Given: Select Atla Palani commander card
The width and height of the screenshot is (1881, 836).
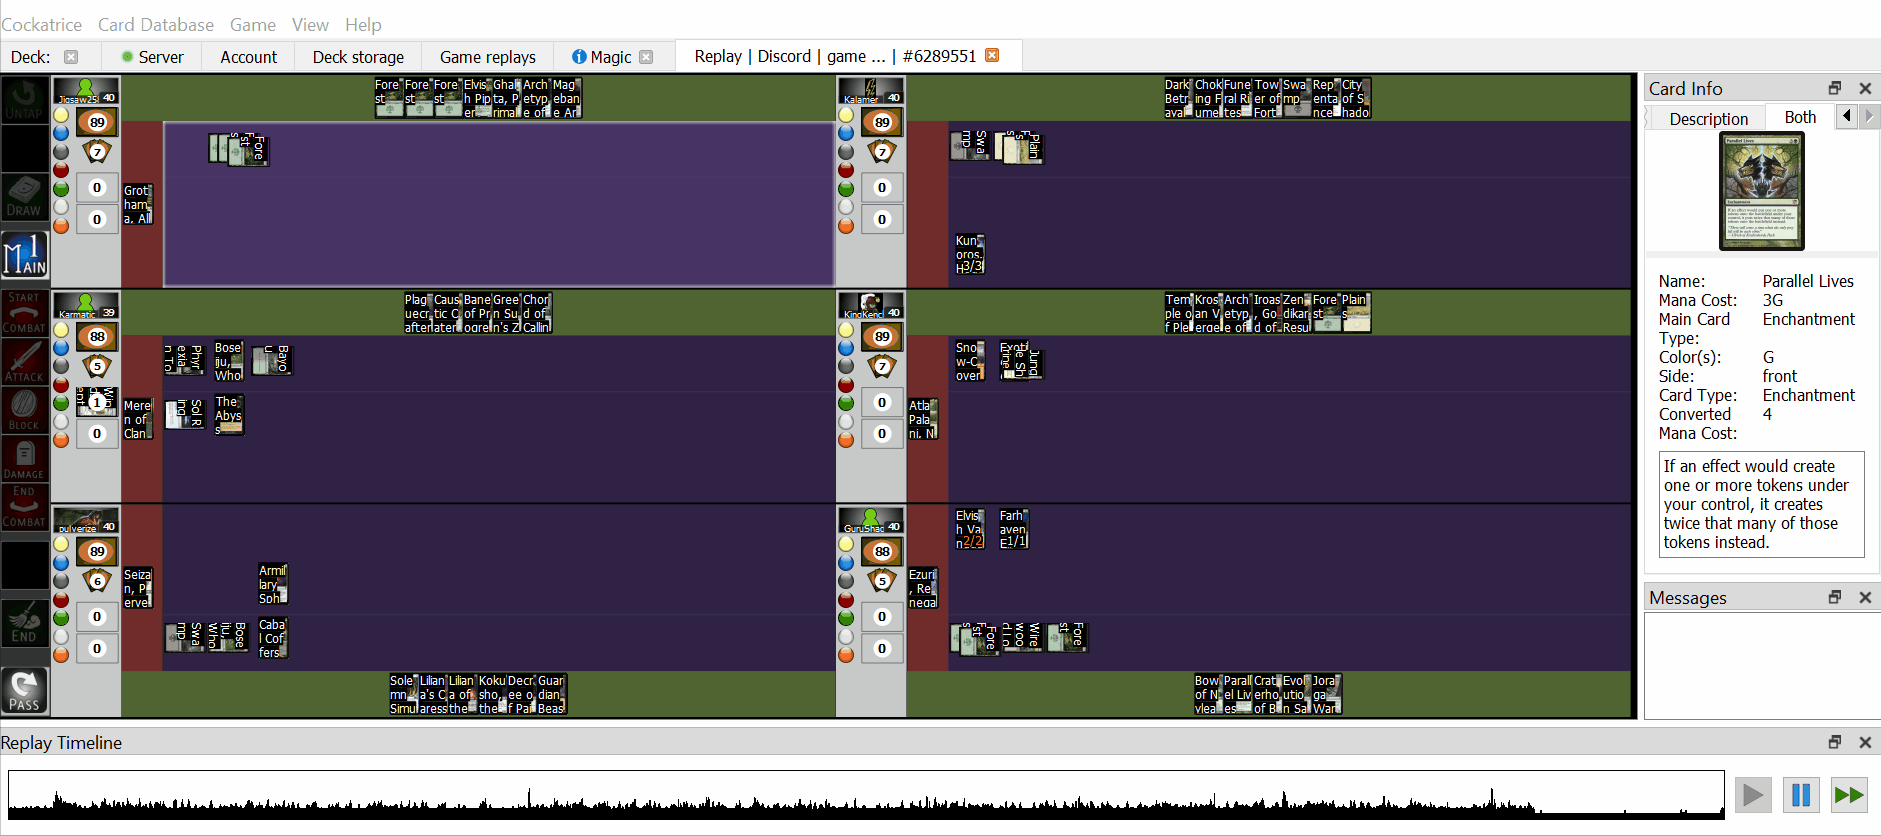Looking at the screenshot, I should pos(923,419).
